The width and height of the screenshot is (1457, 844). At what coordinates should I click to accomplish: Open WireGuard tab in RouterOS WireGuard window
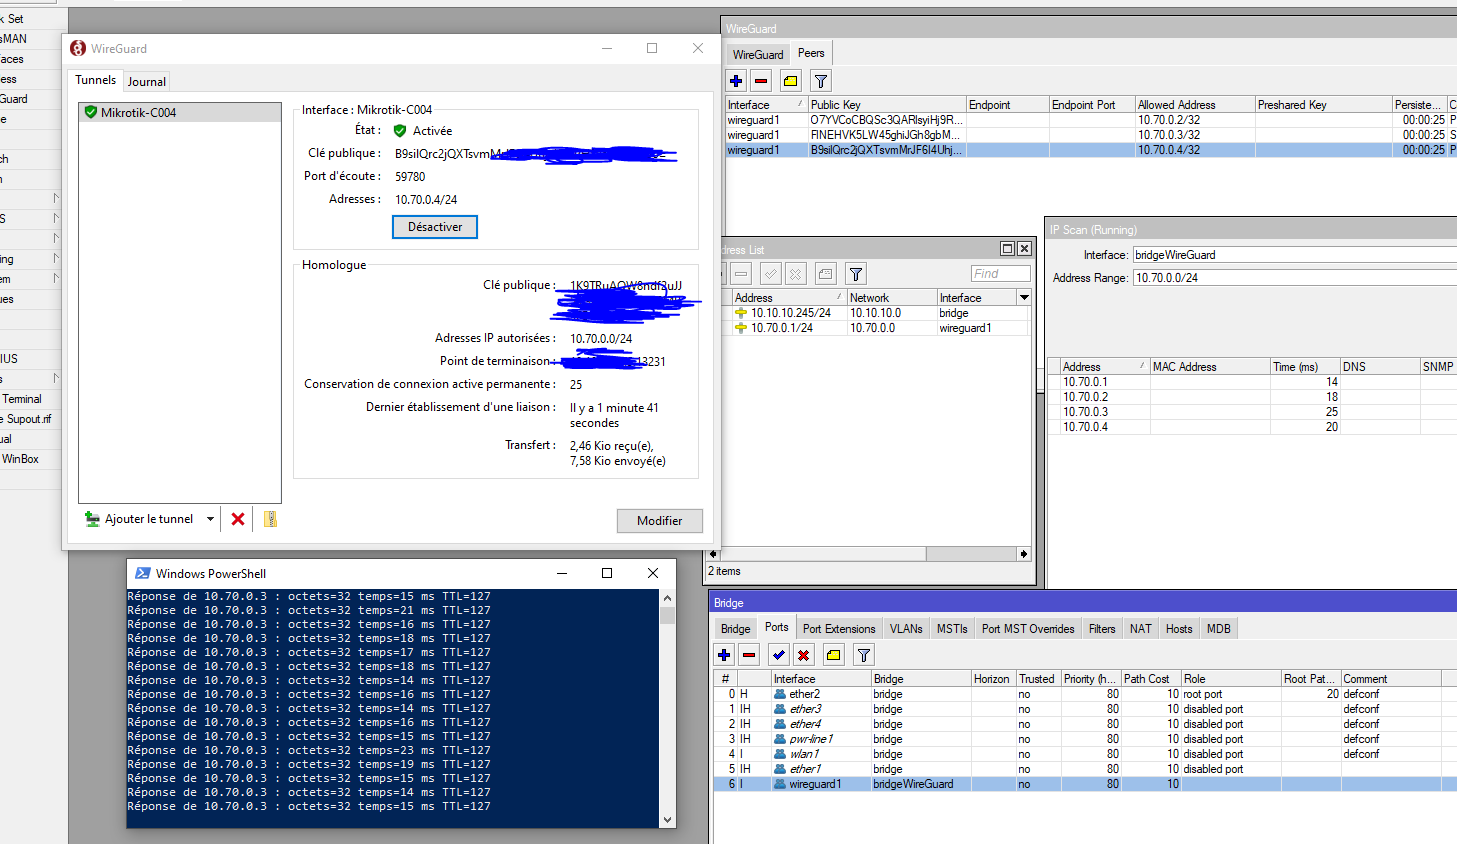click(758, 55)
